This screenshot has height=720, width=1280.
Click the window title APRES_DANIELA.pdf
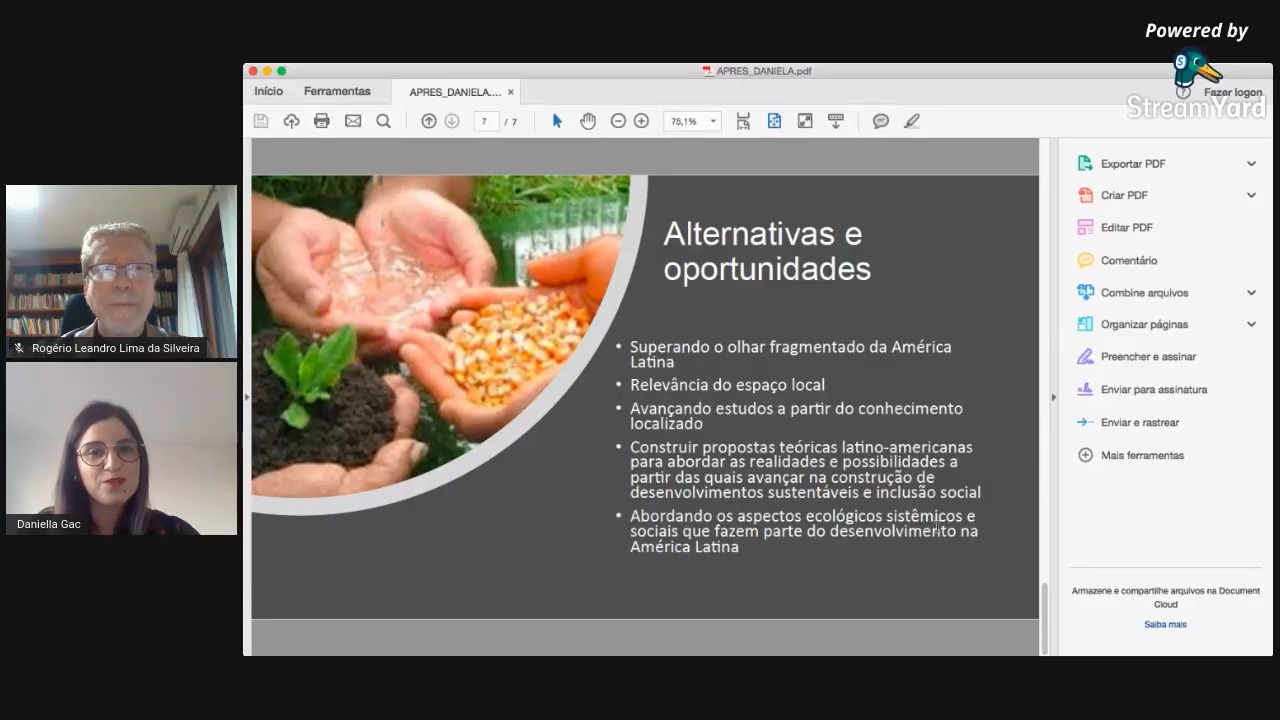(763, 71)
